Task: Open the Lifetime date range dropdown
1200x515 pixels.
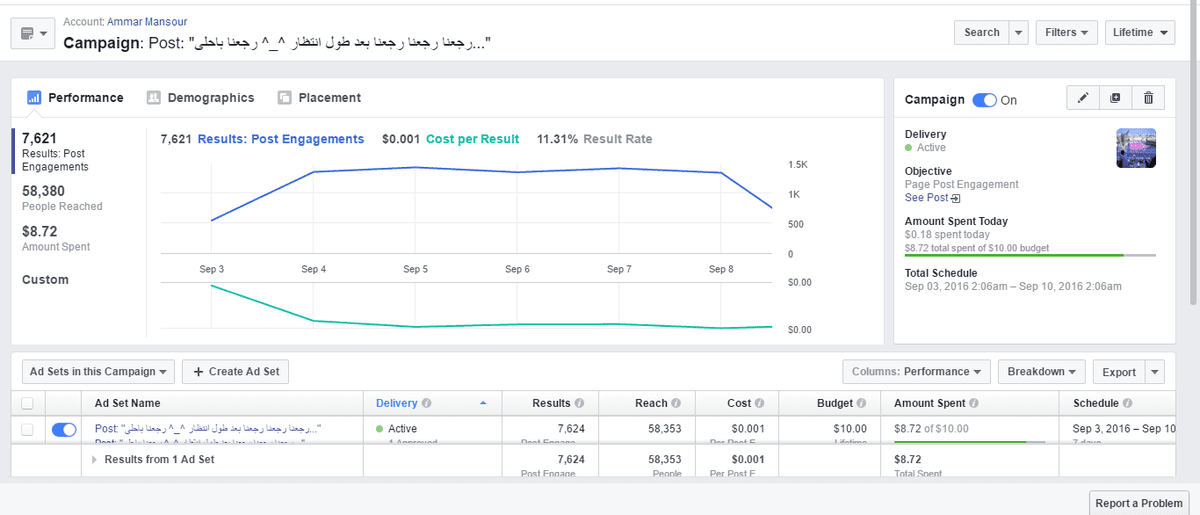Action: pyautogui.click(x=1139, y=33)
